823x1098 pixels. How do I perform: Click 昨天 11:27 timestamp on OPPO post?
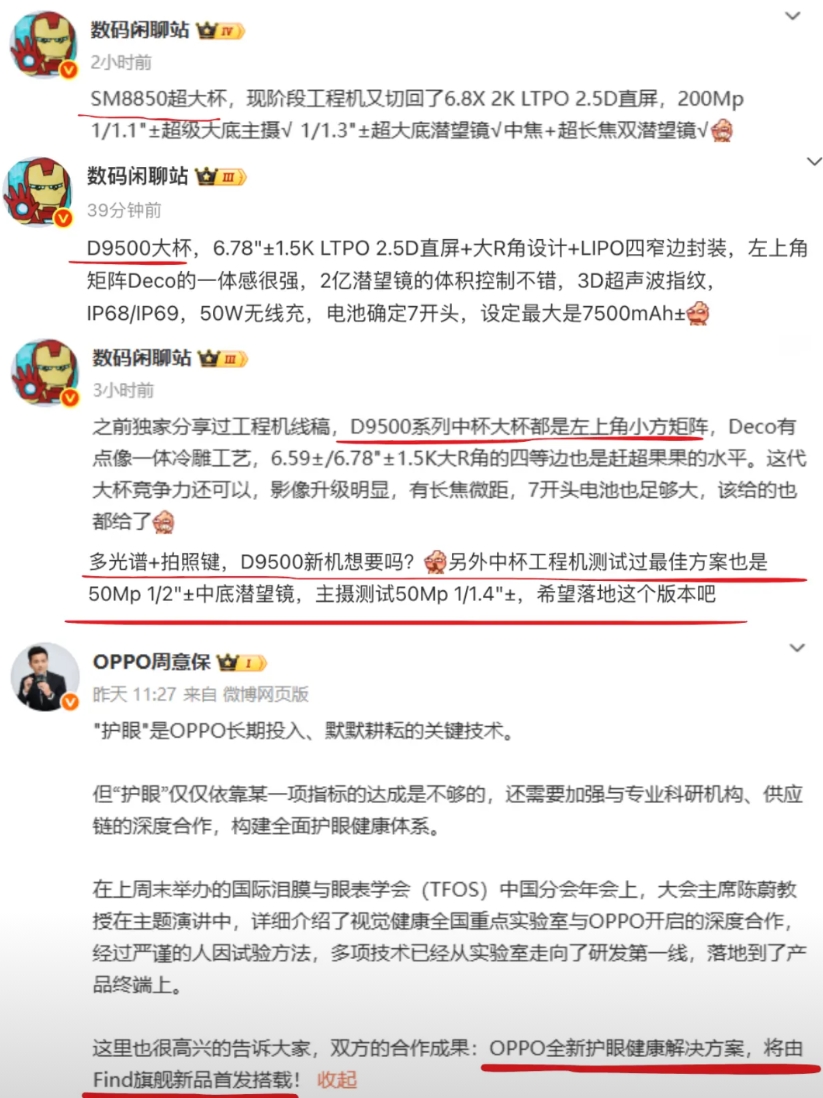pyautogui.click(x=134, y=694)
